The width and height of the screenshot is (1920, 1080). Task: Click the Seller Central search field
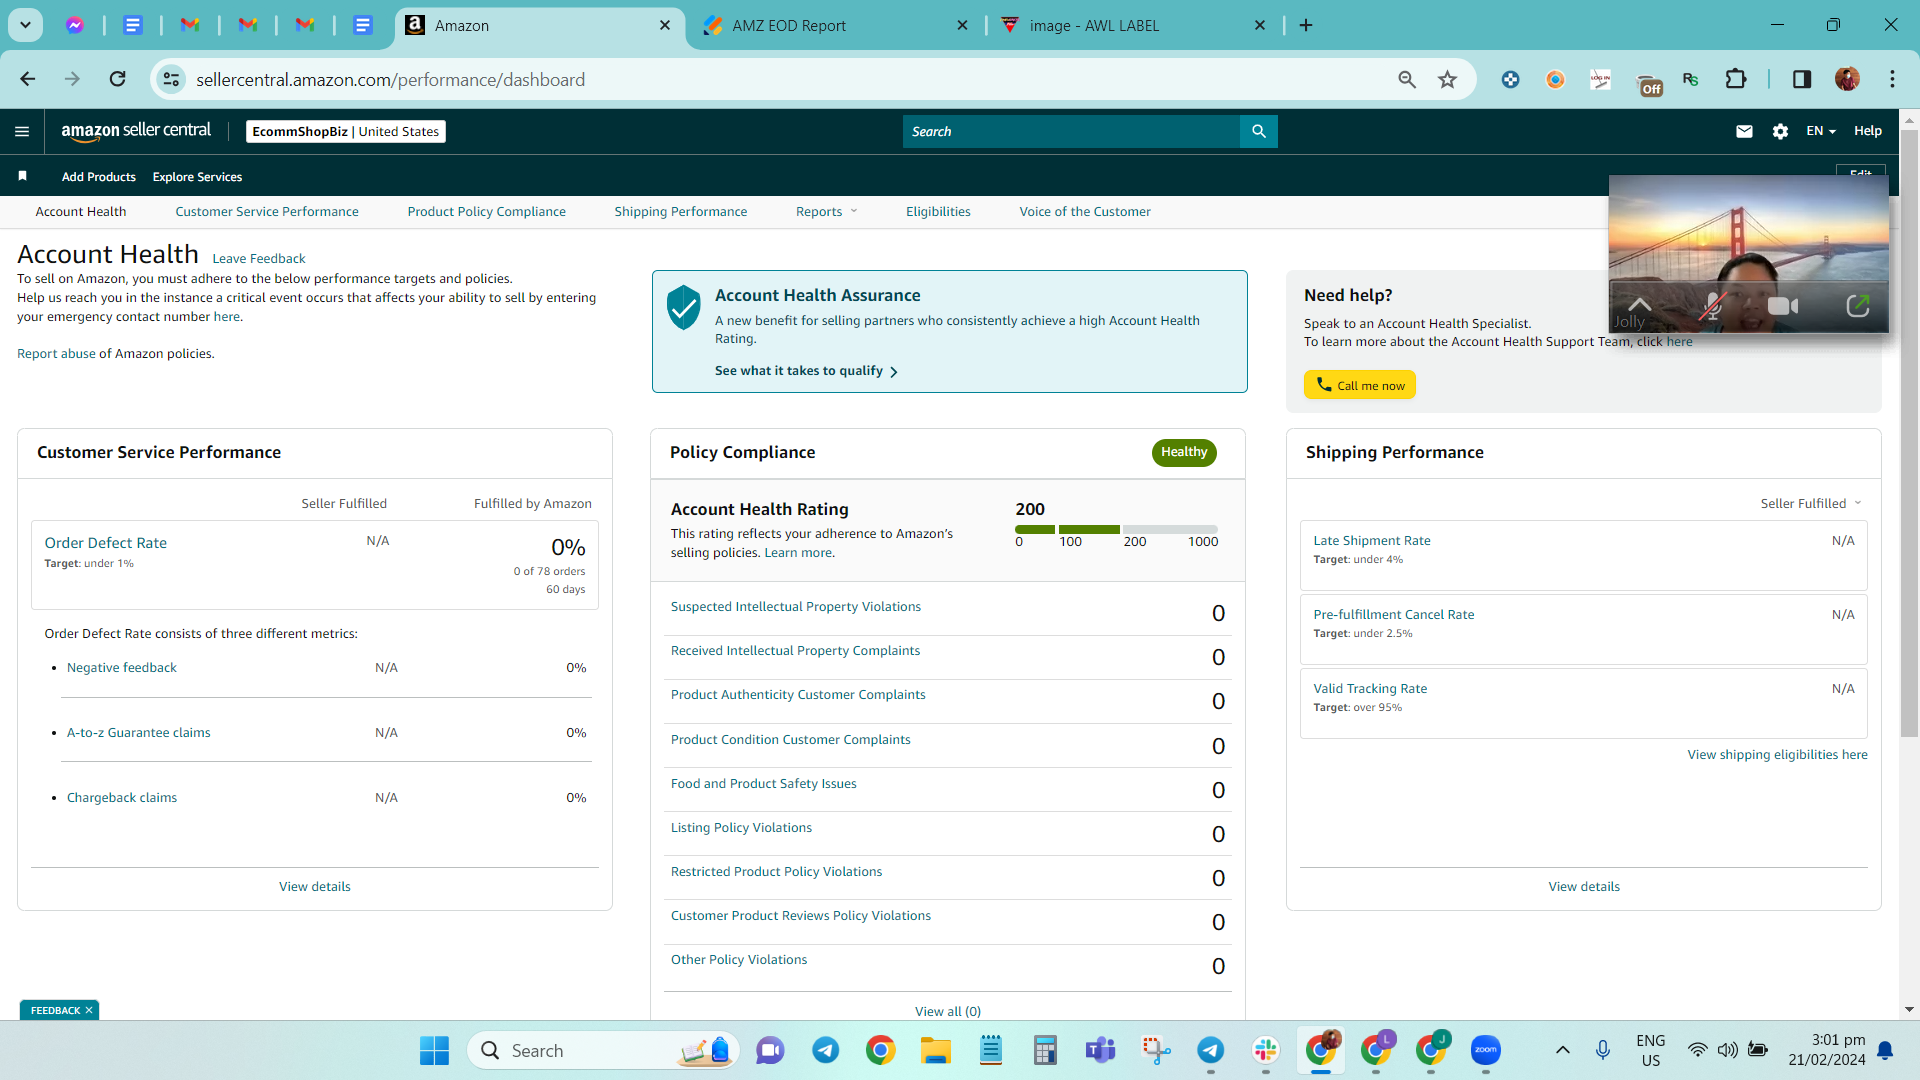[x=1071, y=131]
